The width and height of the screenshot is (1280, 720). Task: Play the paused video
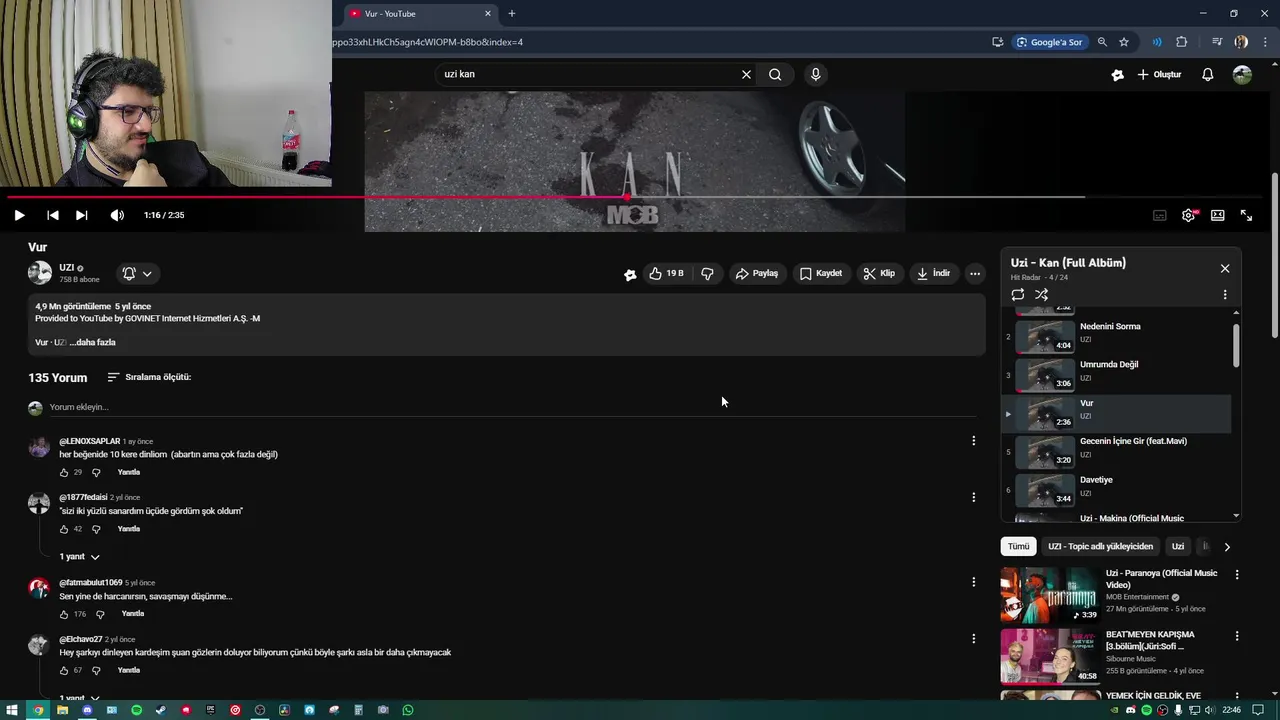pyautogui.click(x=19, y=215)
